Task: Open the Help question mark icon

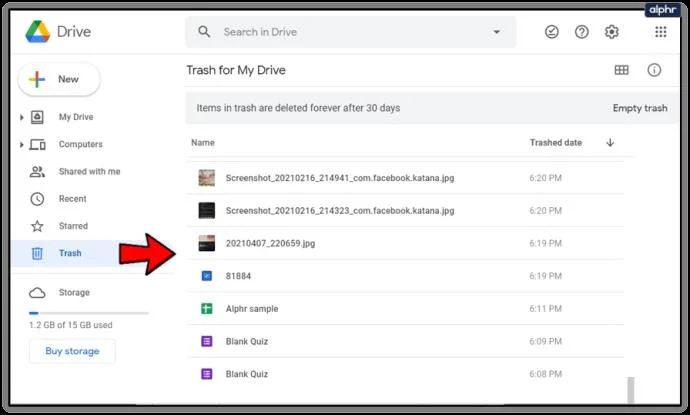Action: click(x=581, y=32)
